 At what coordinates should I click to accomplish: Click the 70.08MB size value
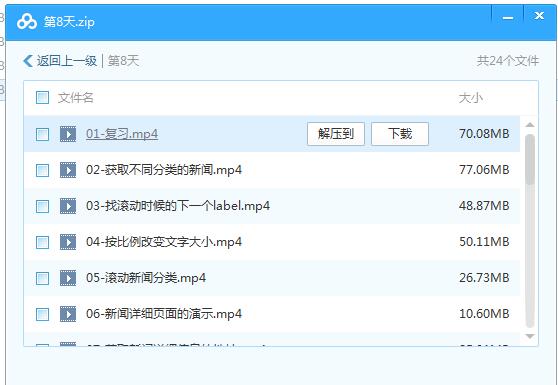pos(484,134)
